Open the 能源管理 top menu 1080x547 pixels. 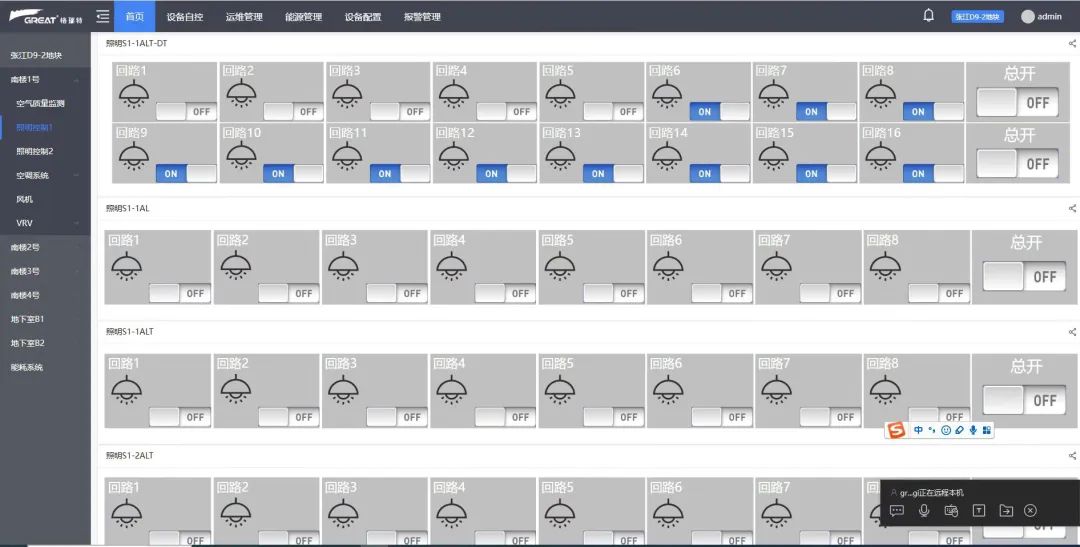303,17
